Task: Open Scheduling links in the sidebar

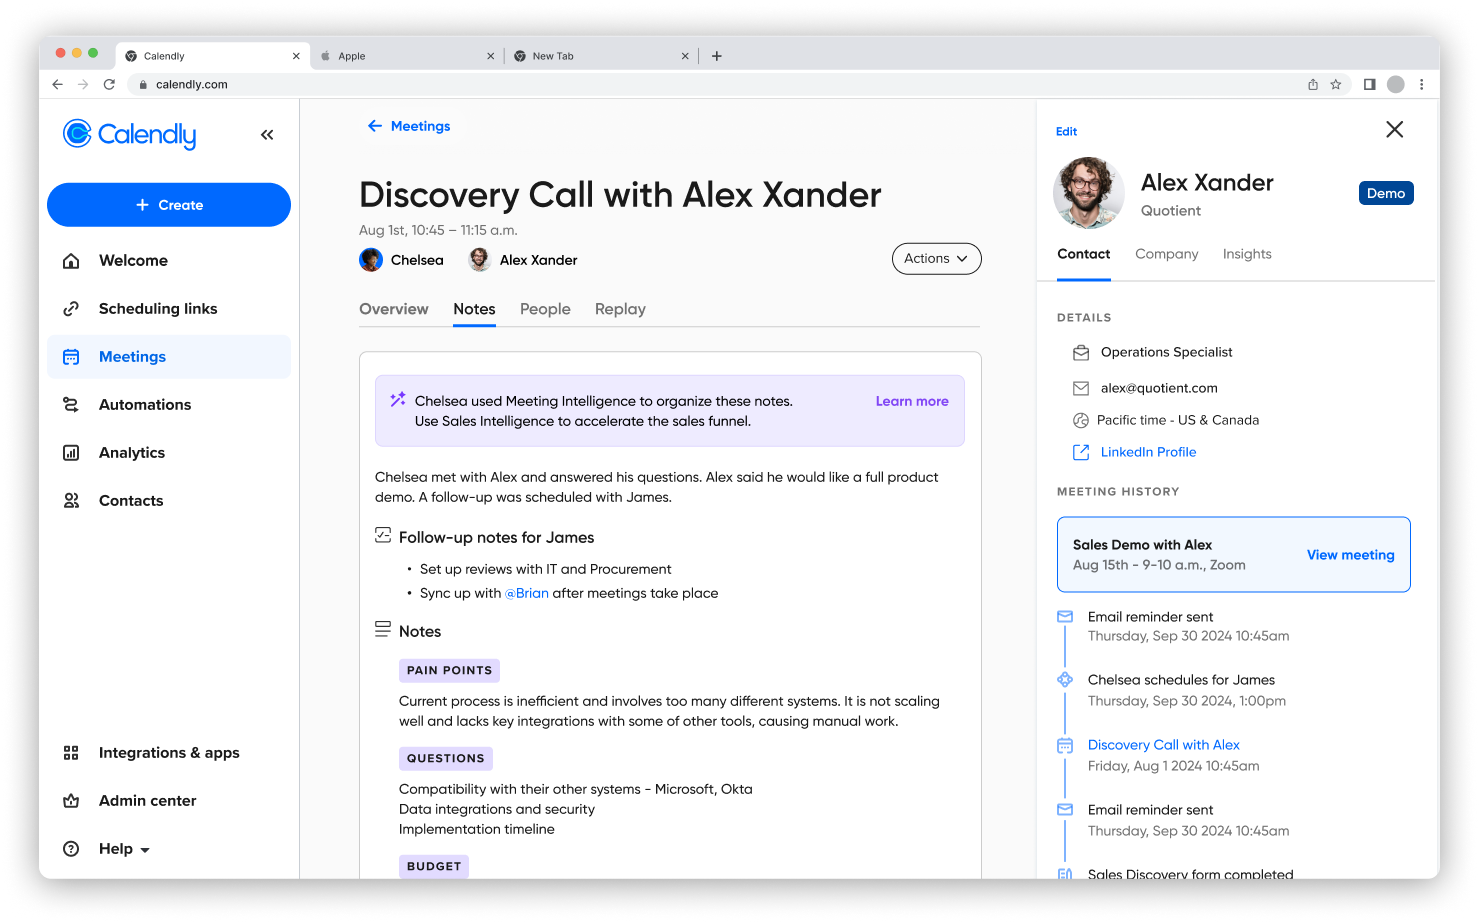Action: (x=169, y=309)
